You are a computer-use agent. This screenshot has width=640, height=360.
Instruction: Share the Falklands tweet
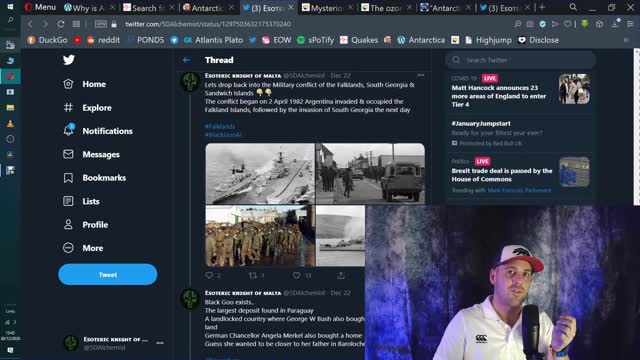(341, 276)
